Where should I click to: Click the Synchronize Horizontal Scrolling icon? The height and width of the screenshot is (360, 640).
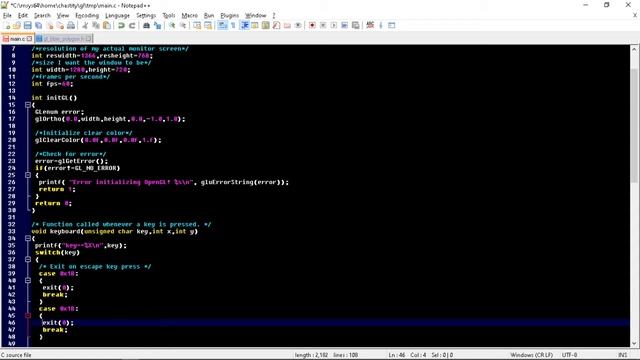coord(208,25)
